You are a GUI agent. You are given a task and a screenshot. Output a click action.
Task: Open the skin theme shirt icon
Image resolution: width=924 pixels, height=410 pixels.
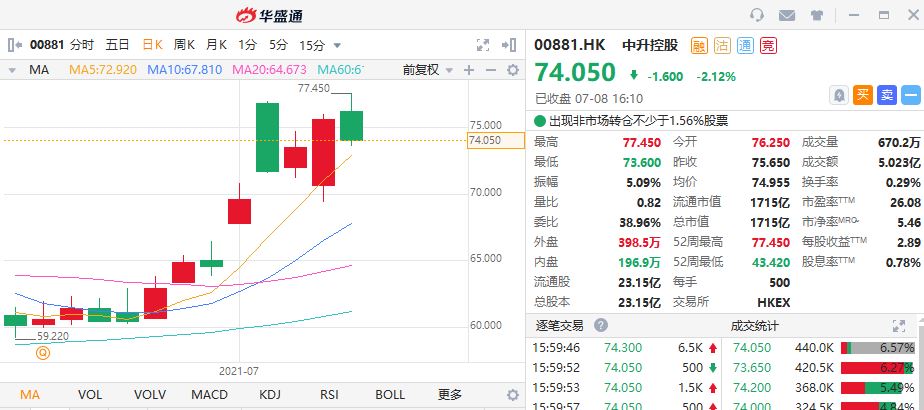click(x=817, y=15)
